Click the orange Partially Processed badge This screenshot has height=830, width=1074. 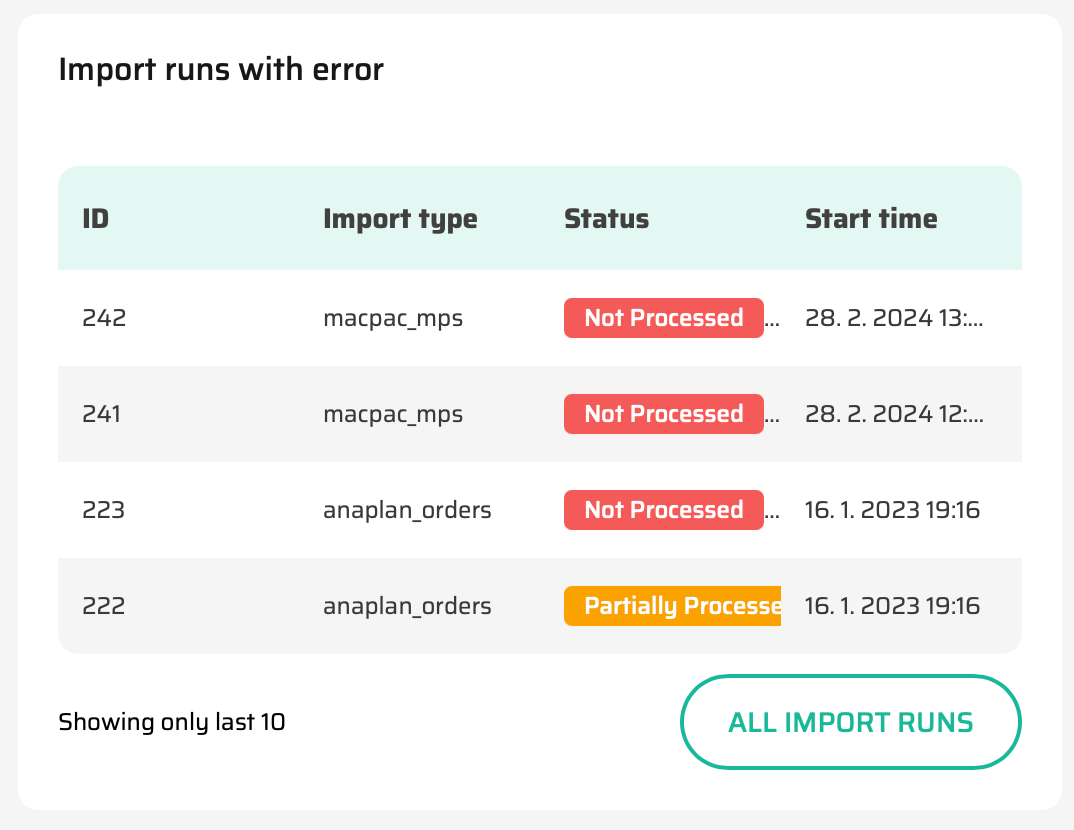tap(672, 606)
